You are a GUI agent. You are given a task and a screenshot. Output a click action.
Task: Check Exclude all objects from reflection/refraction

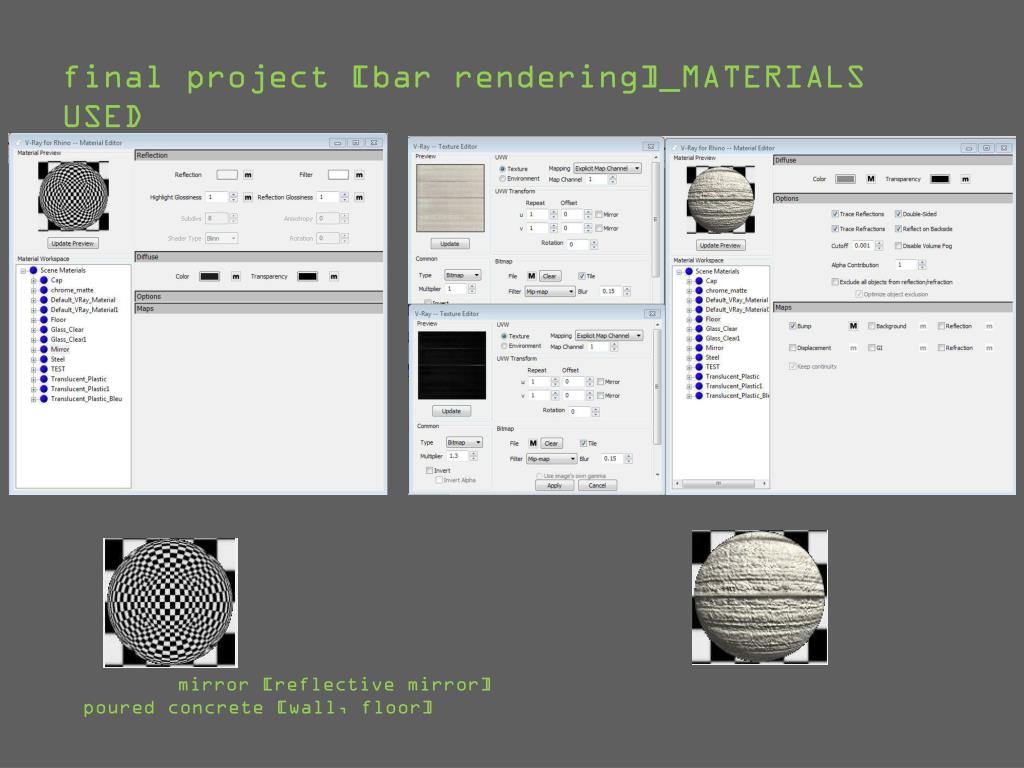tap(835, 282)
